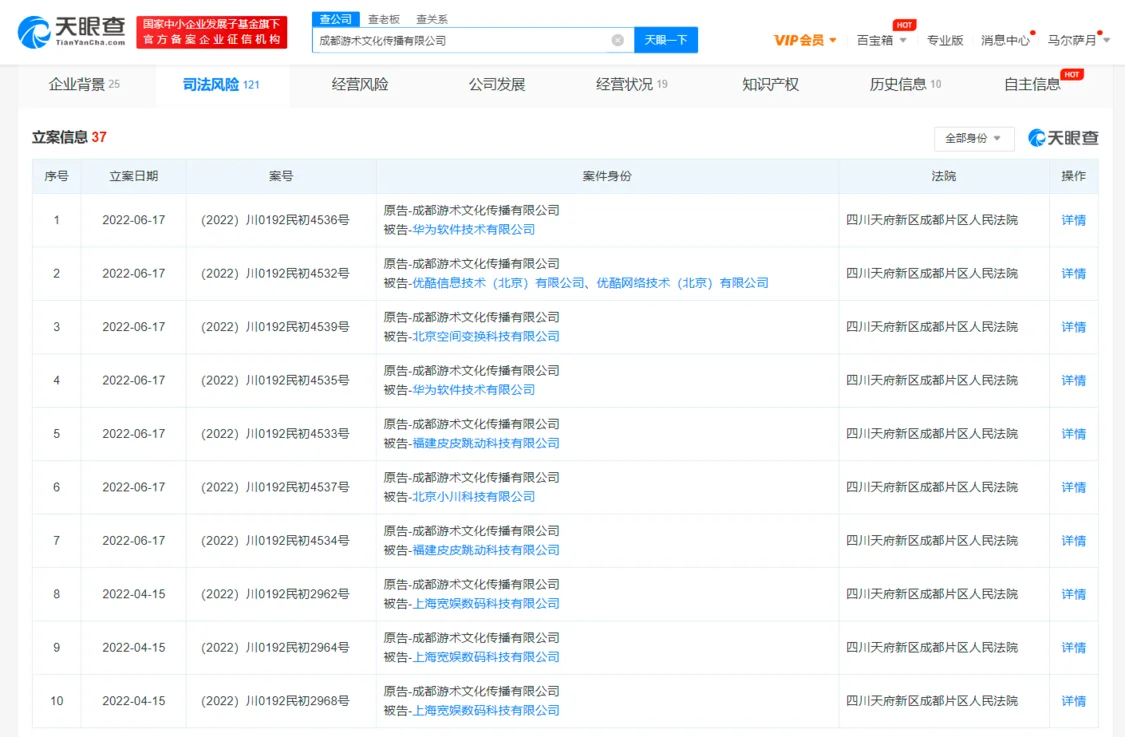The height and width of the screenshot is (737, 1125).
Task: Select the 查关系 search mode tab
Action: [432, 19]
